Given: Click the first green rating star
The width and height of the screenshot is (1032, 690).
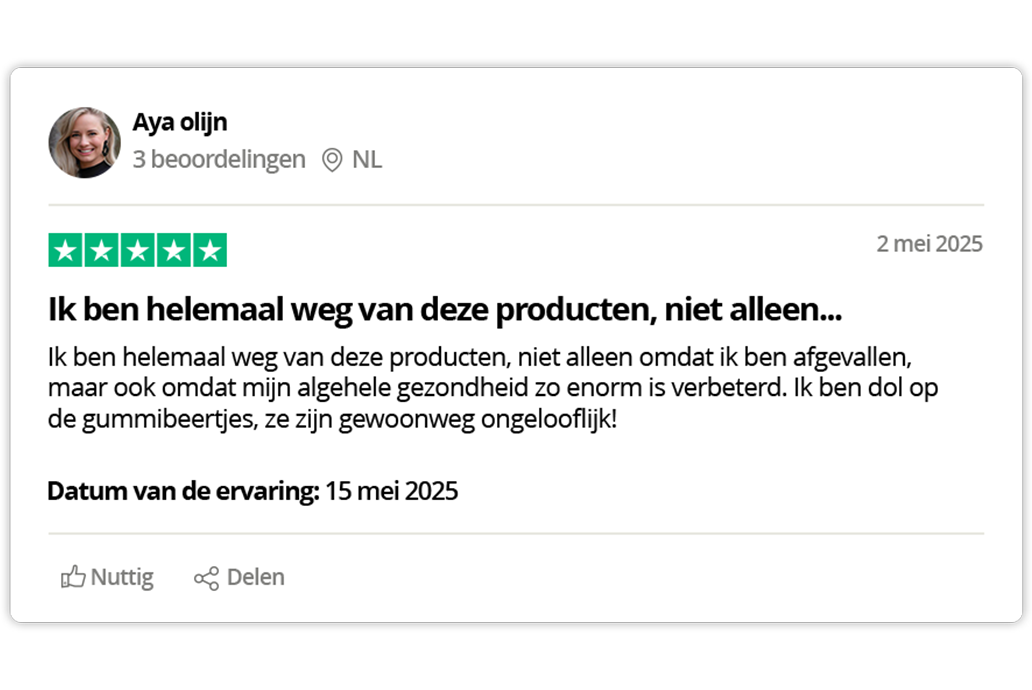Looking at the screenshot, I should [65, 250].
